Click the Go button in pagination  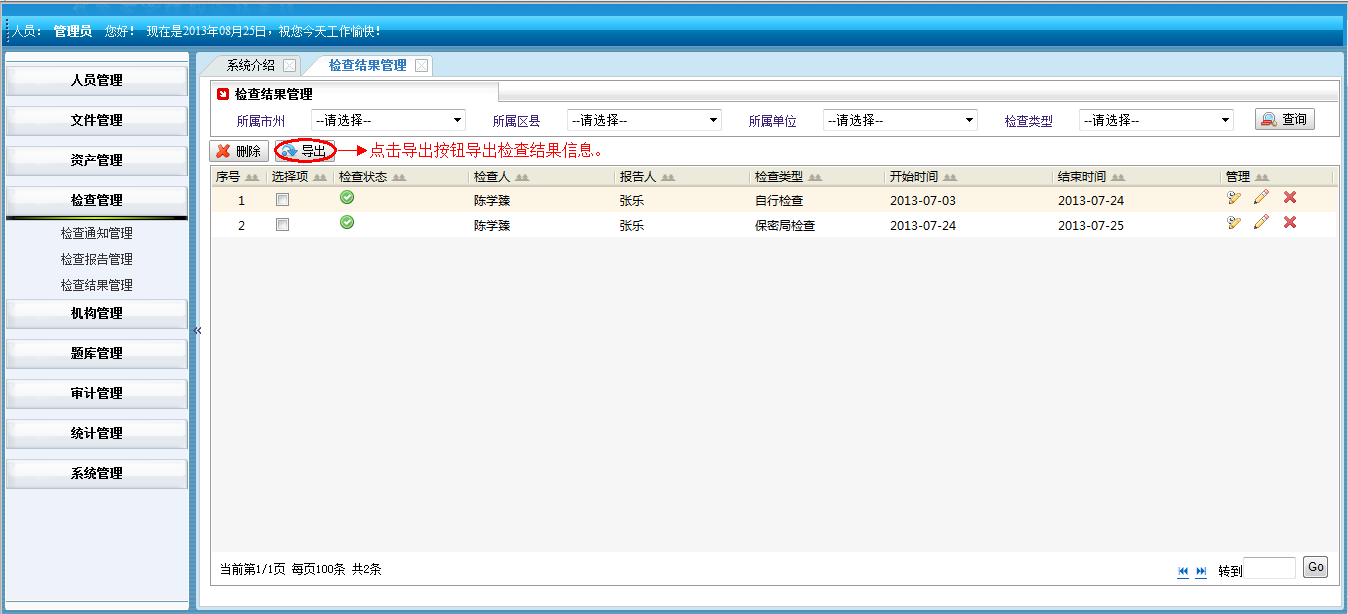[x=1316, y=568]
